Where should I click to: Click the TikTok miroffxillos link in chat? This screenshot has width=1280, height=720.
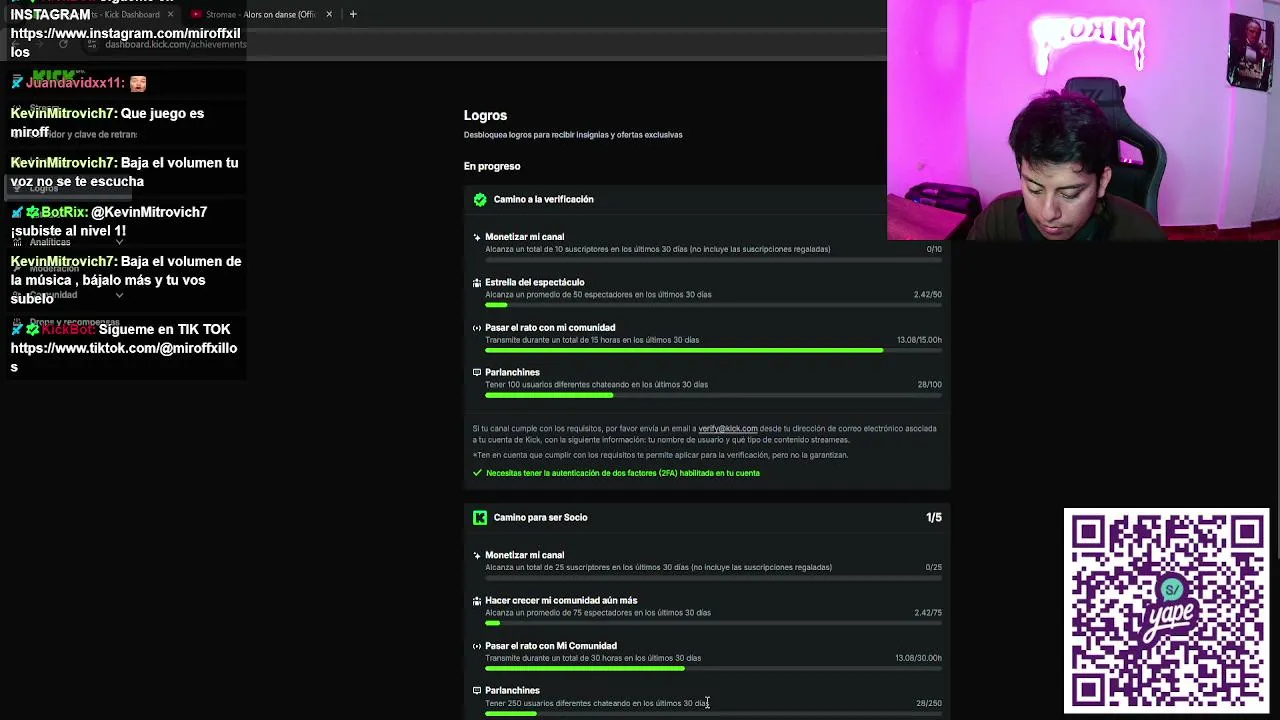pos(124,357)
